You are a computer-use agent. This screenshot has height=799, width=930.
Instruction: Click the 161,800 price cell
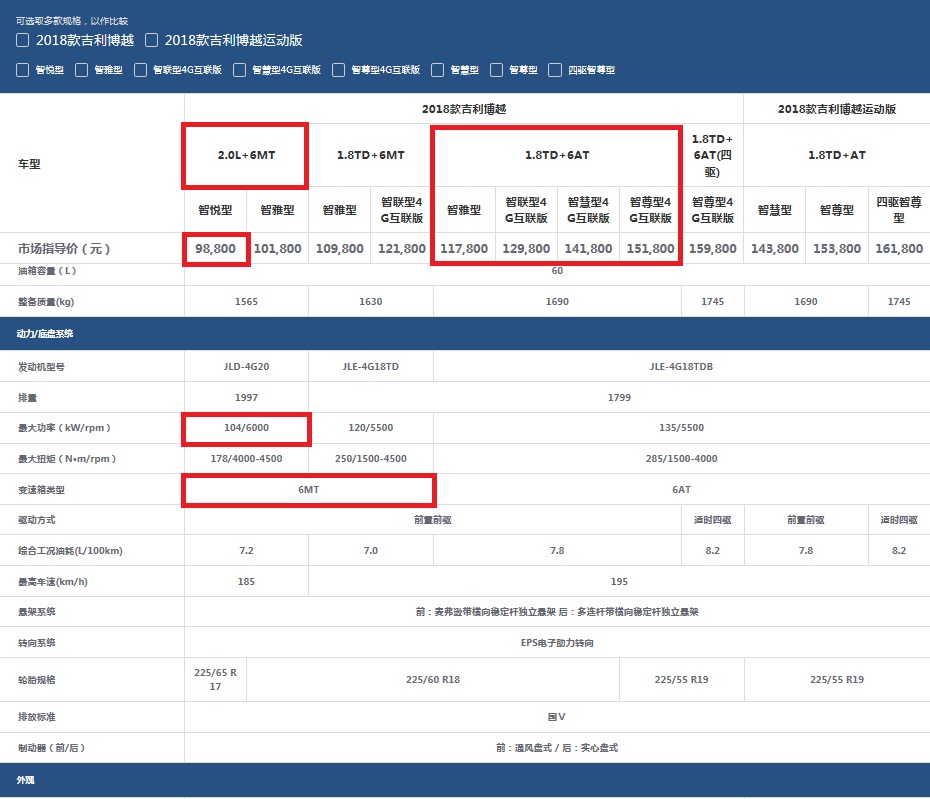point(898,248)
